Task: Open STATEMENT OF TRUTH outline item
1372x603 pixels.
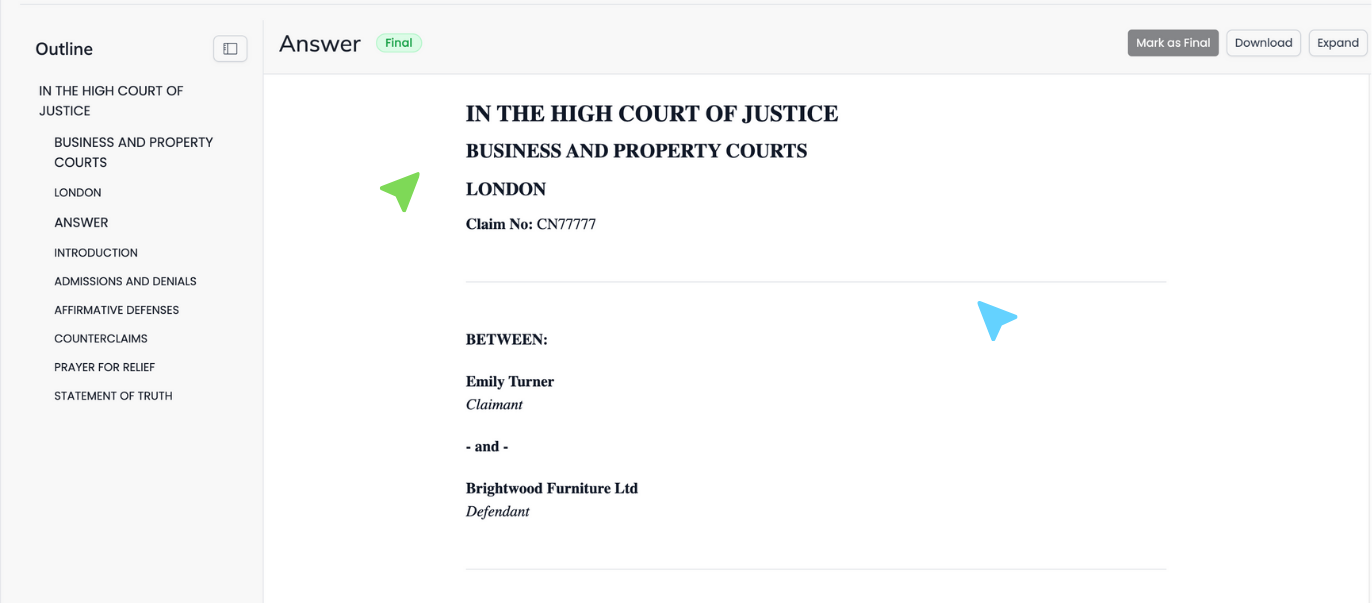Action: [x=113, y=397]
